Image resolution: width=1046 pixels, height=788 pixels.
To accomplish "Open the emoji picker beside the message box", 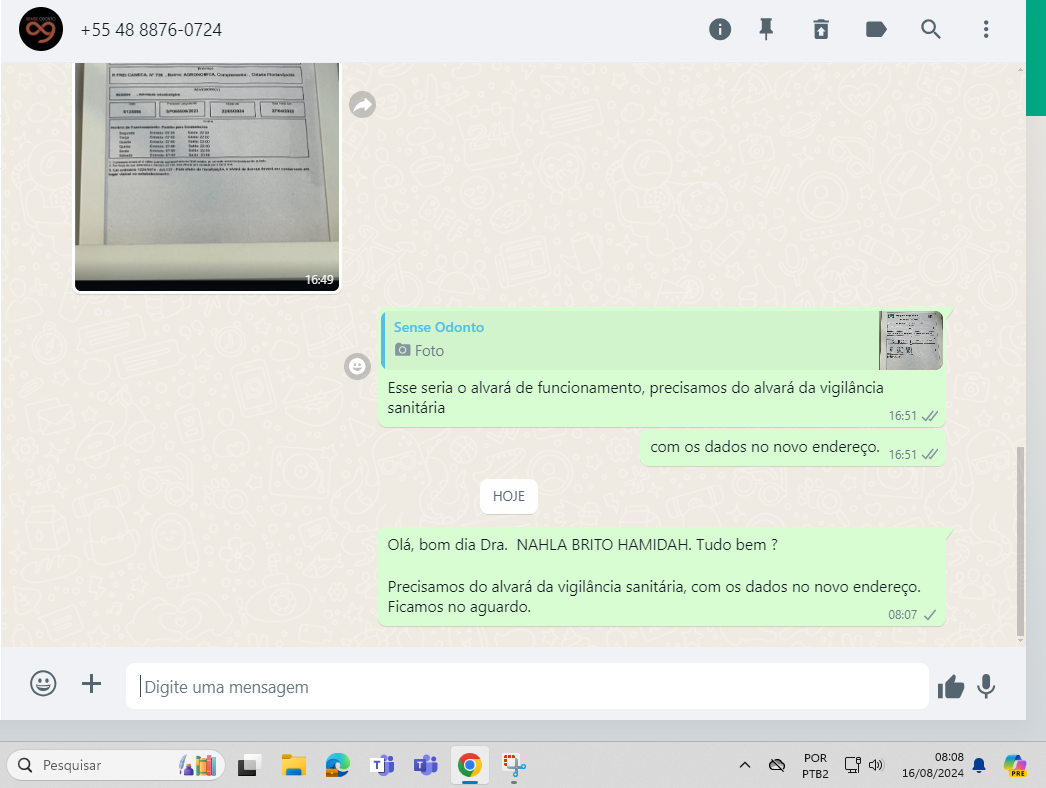I will tap(43, 684).
